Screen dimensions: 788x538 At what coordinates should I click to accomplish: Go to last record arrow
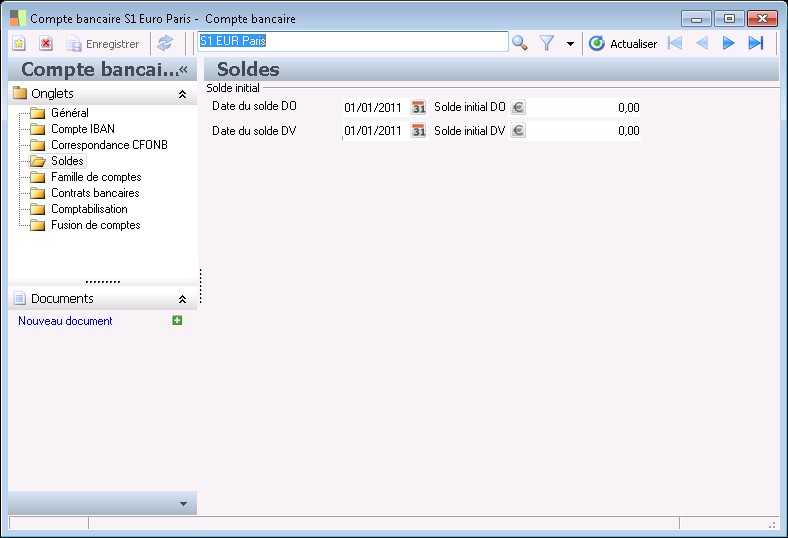[756, 43]
